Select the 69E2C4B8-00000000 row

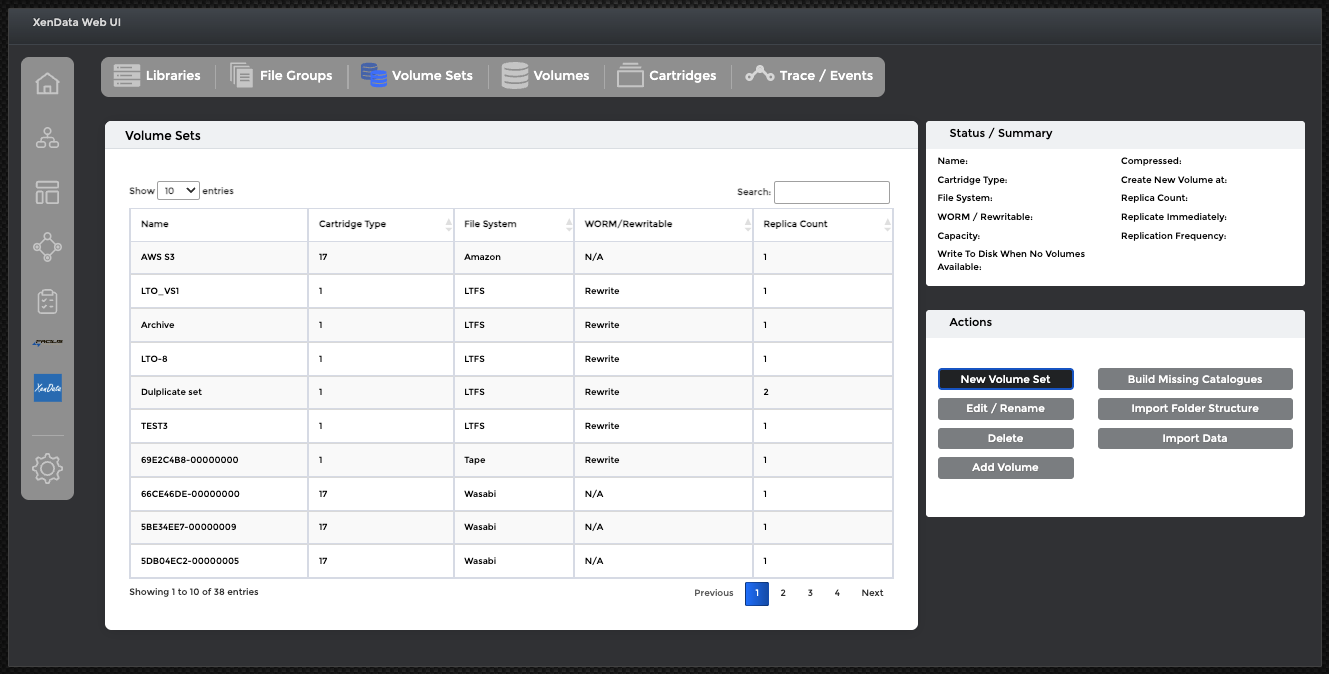tap(511, 460)
